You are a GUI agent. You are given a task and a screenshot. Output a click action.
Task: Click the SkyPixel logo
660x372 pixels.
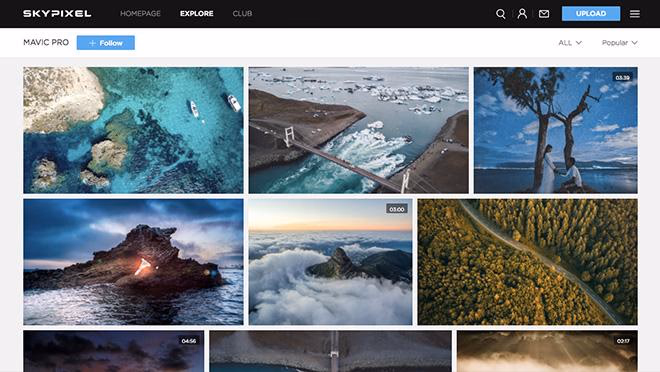click(57, 13)
